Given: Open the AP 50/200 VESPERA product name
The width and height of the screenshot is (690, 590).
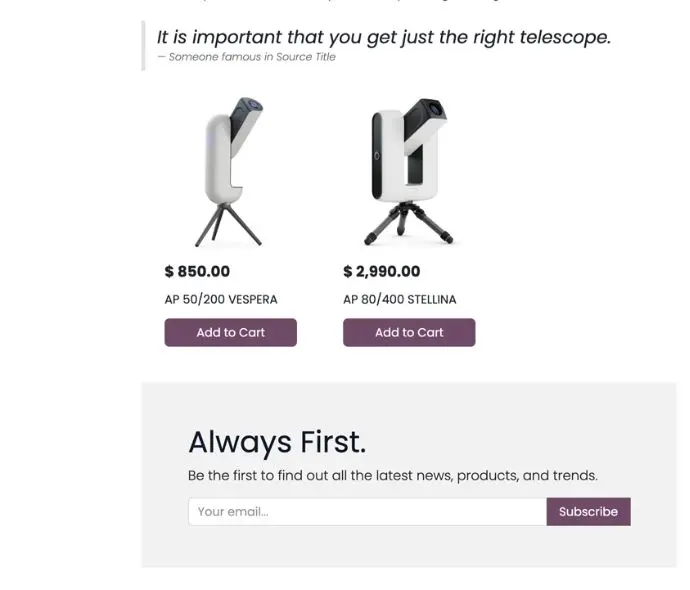Looking at the screenshot, I should (x=221, y=299).
